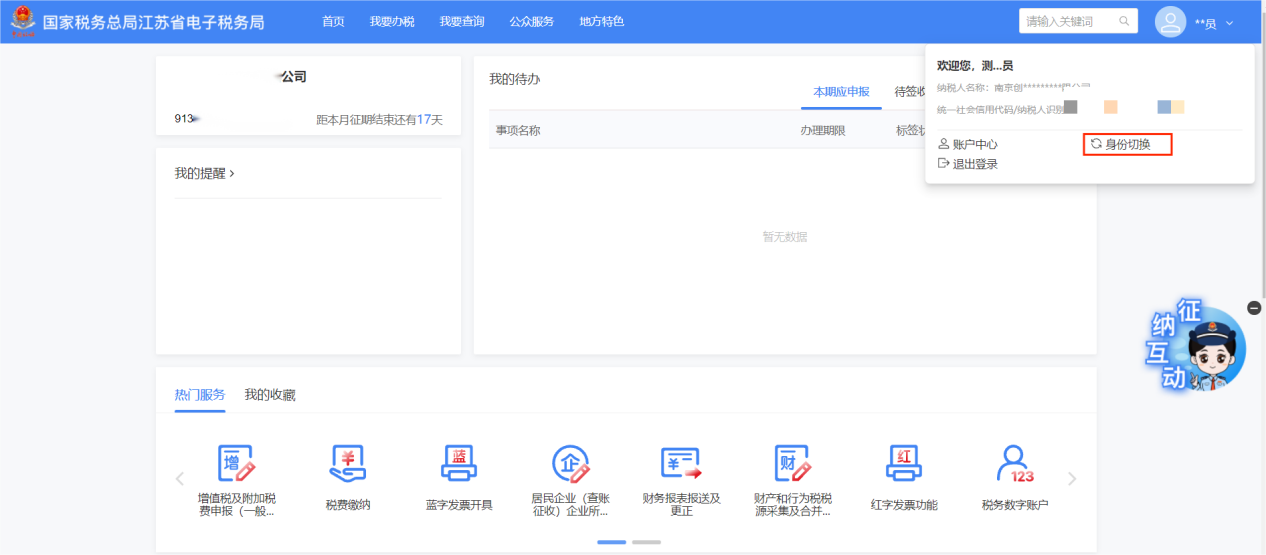Open 红字发票功能 service icon
Screen dimensions: 1266x555
(903, 464)
